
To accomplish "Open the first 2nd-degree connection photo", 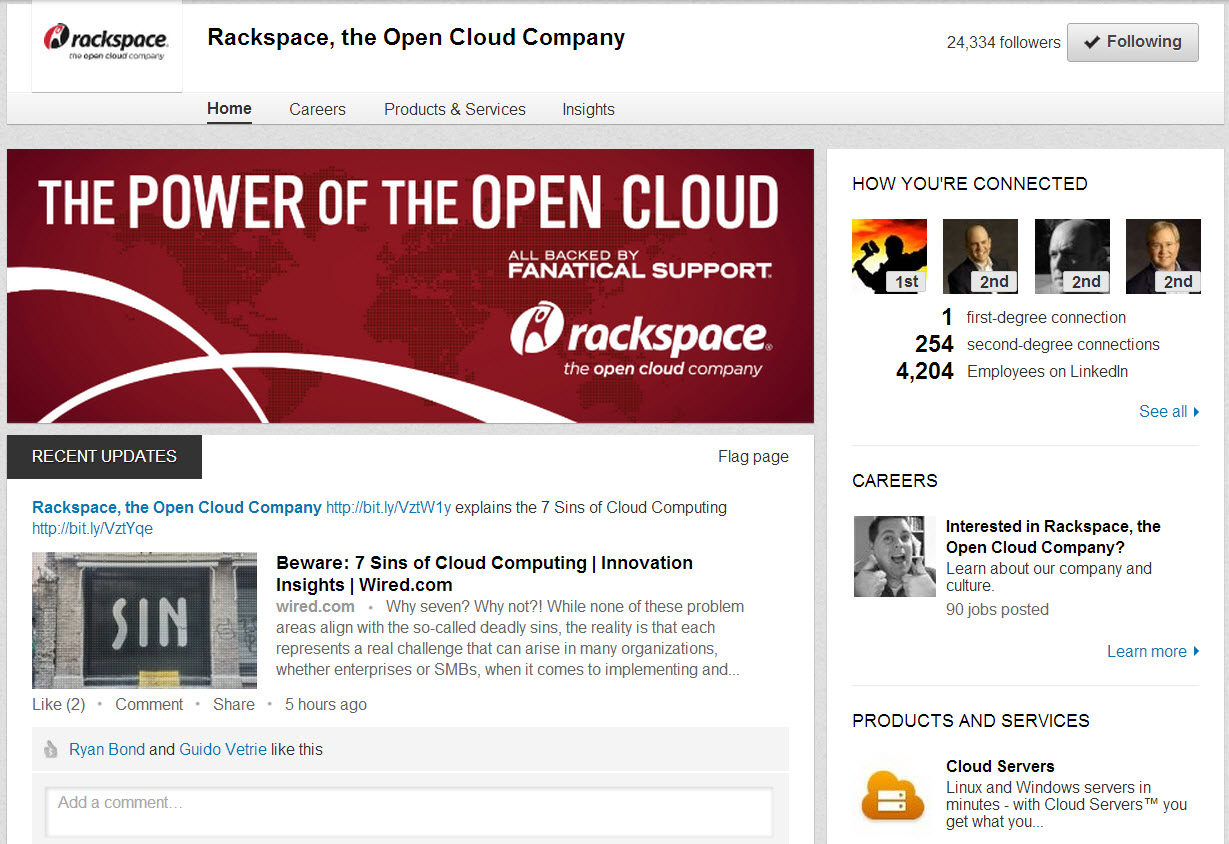I will point(980,256).
